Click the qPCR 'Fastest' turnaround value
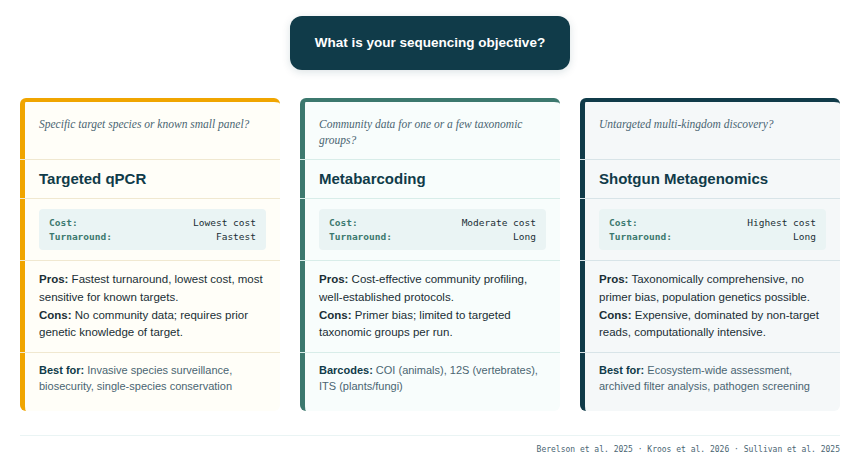This screenshot has height=472, width=860. pos(235,237)
